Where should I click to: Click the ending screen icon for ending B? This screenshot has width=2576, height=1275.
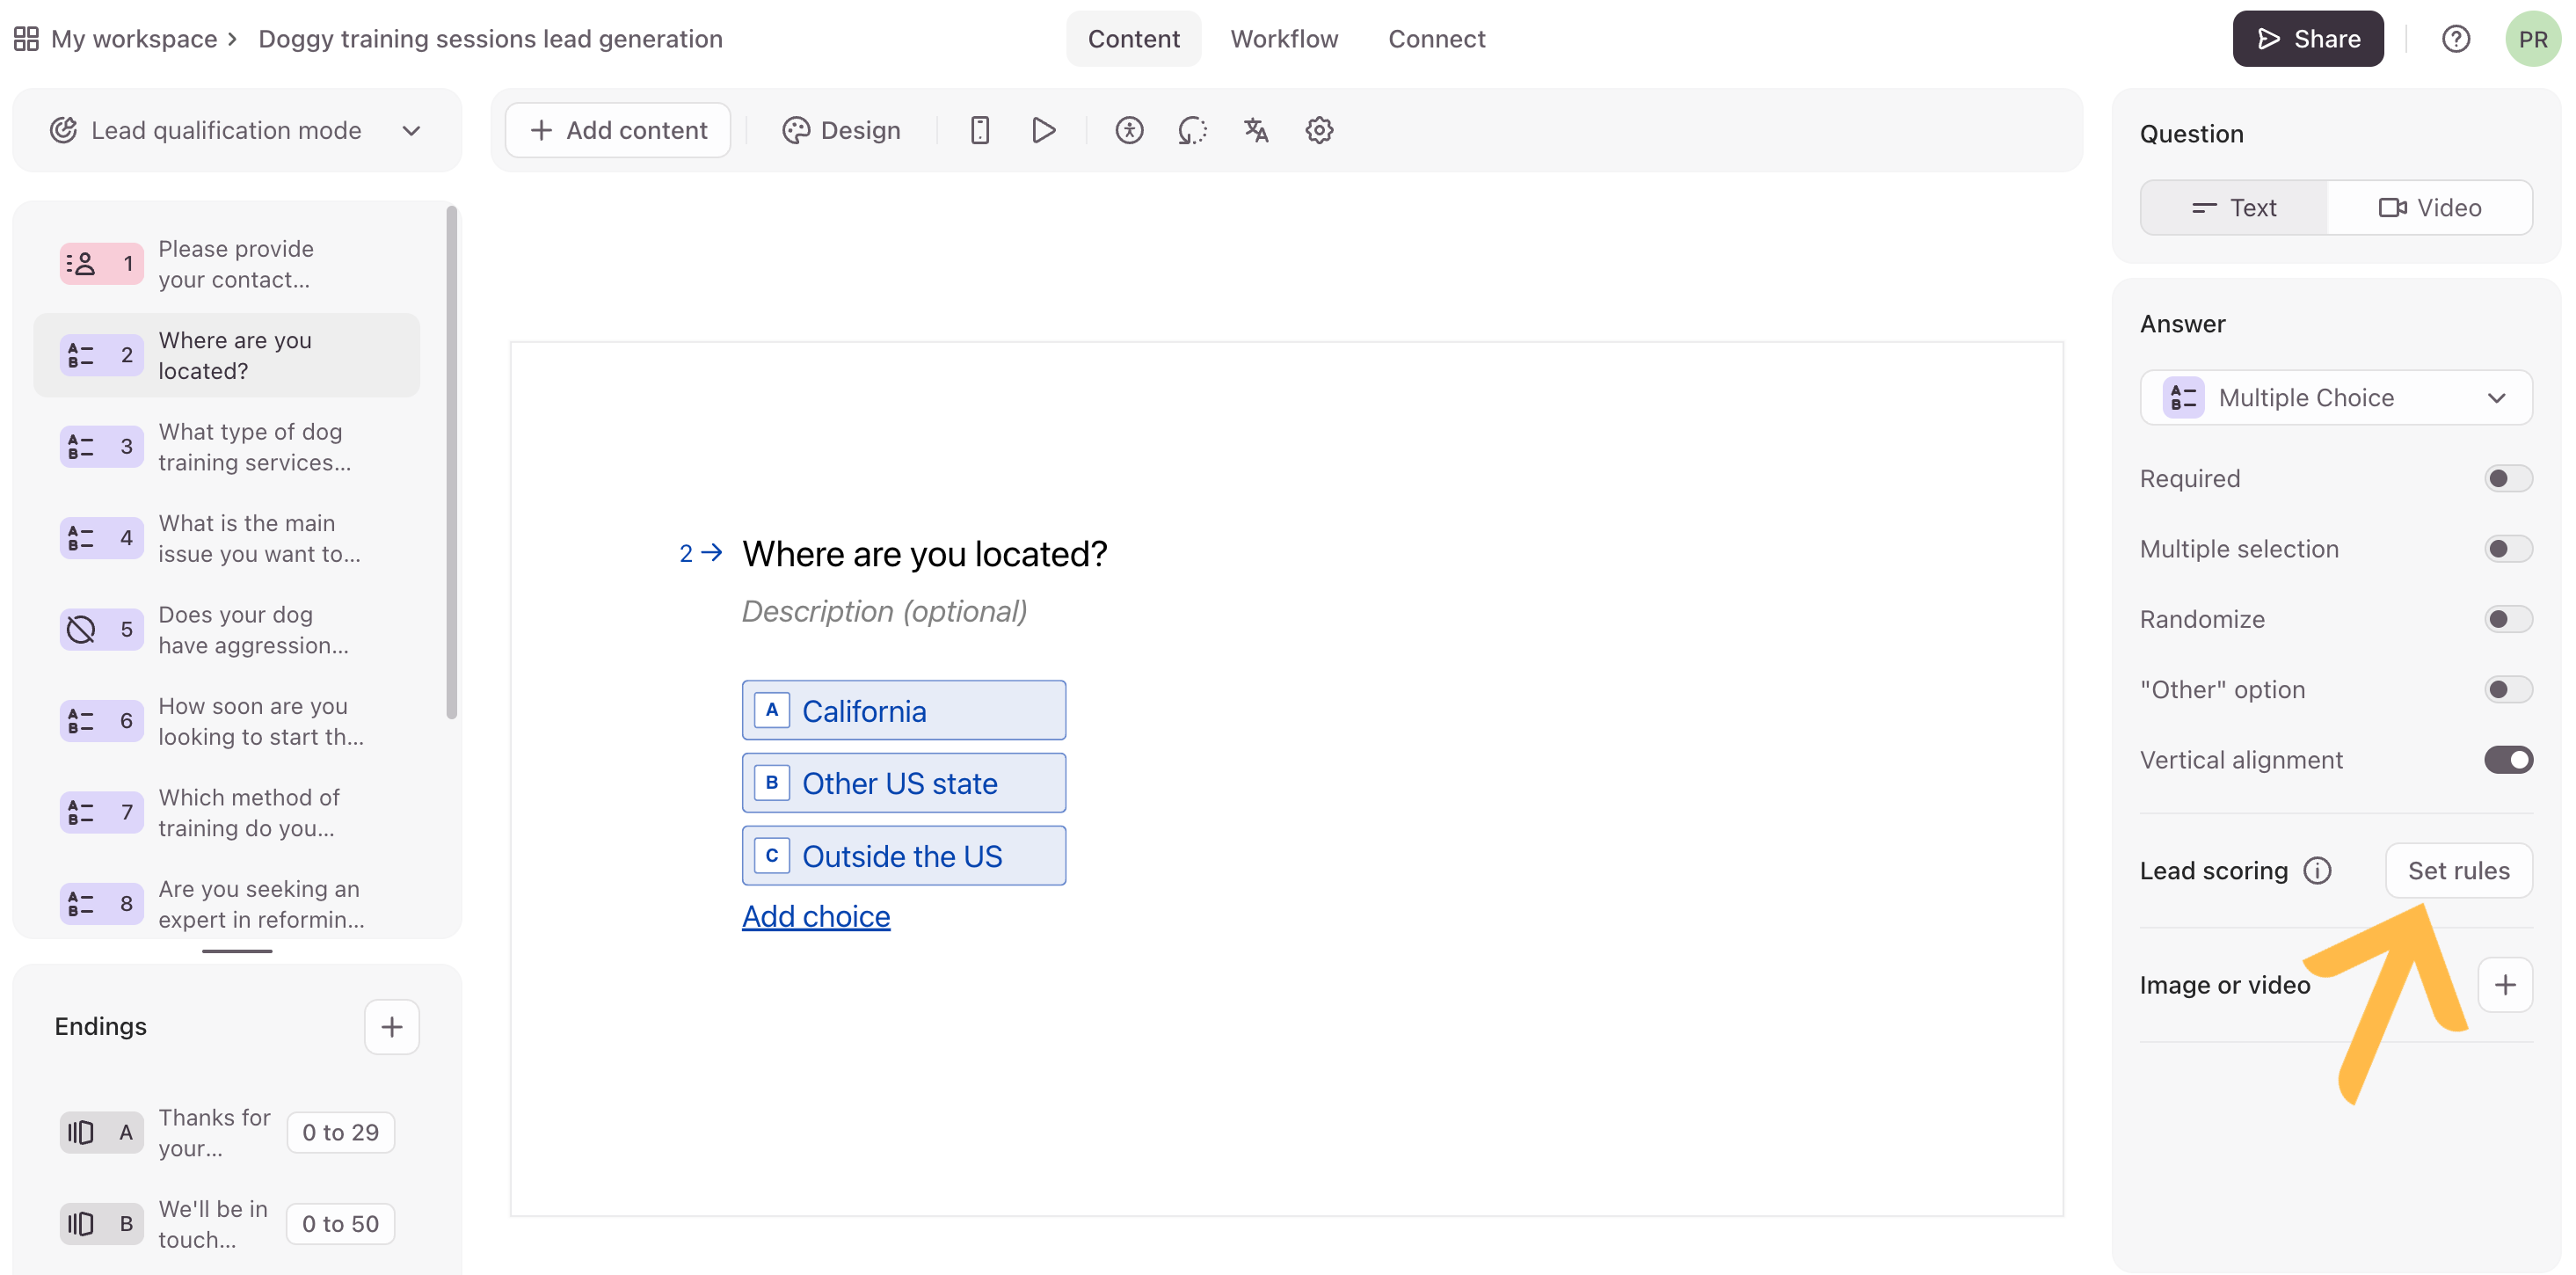coord(82,1225)
